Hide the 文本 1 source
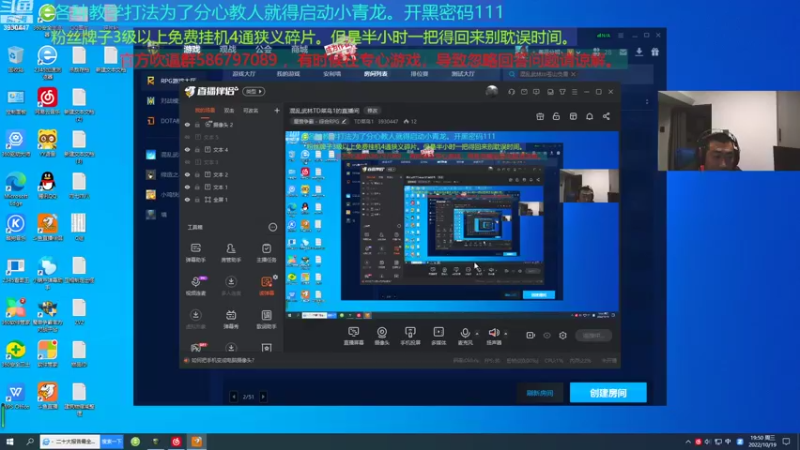This screenshot has height=450, width=800. click(x=187, y=187)
